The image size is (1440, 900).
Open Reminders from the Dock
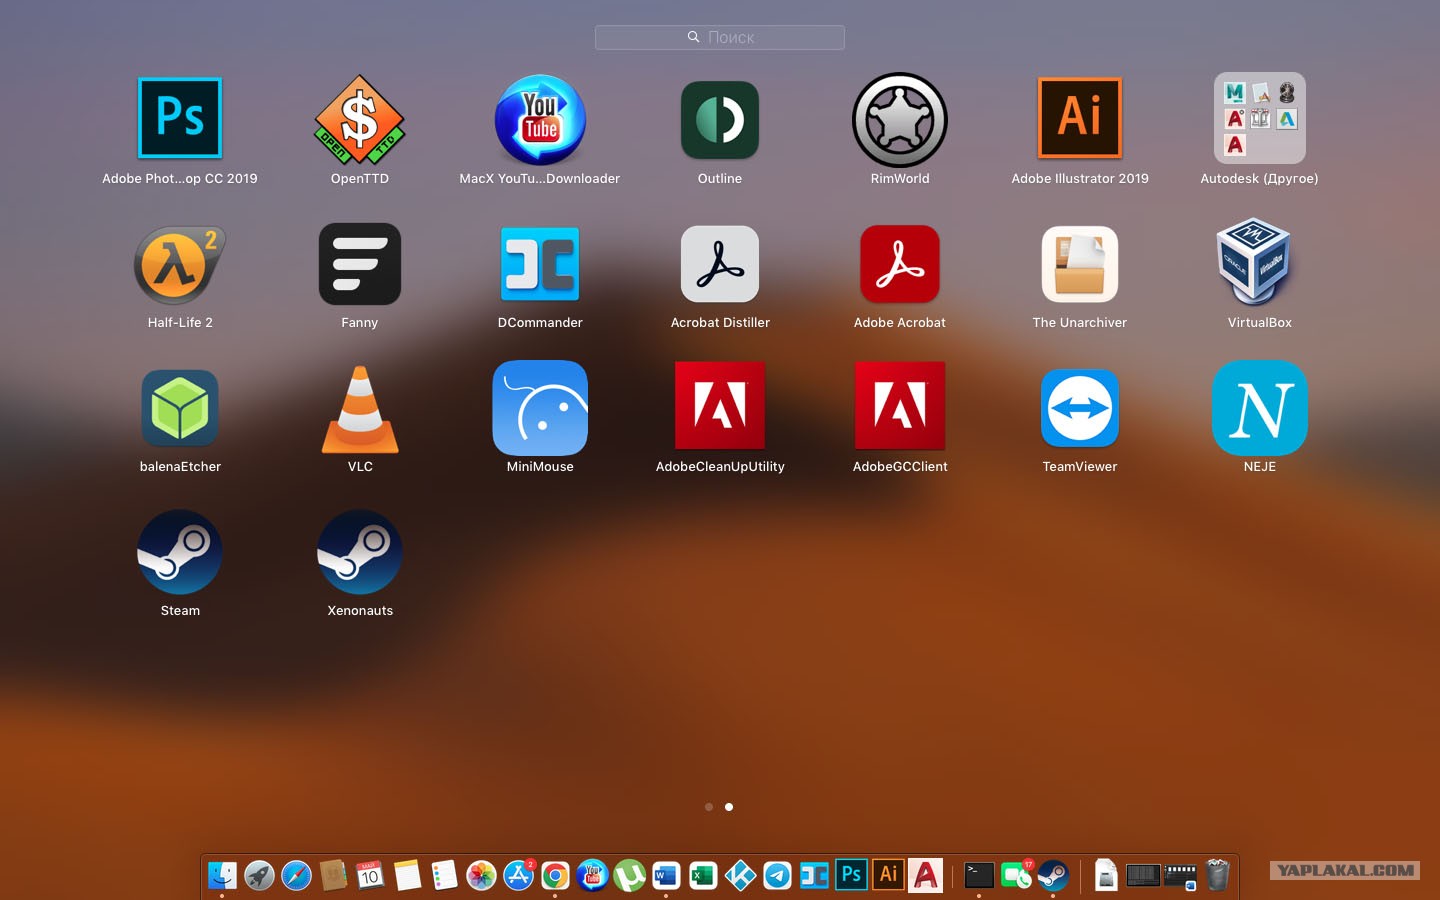click(x=444, y=876)
